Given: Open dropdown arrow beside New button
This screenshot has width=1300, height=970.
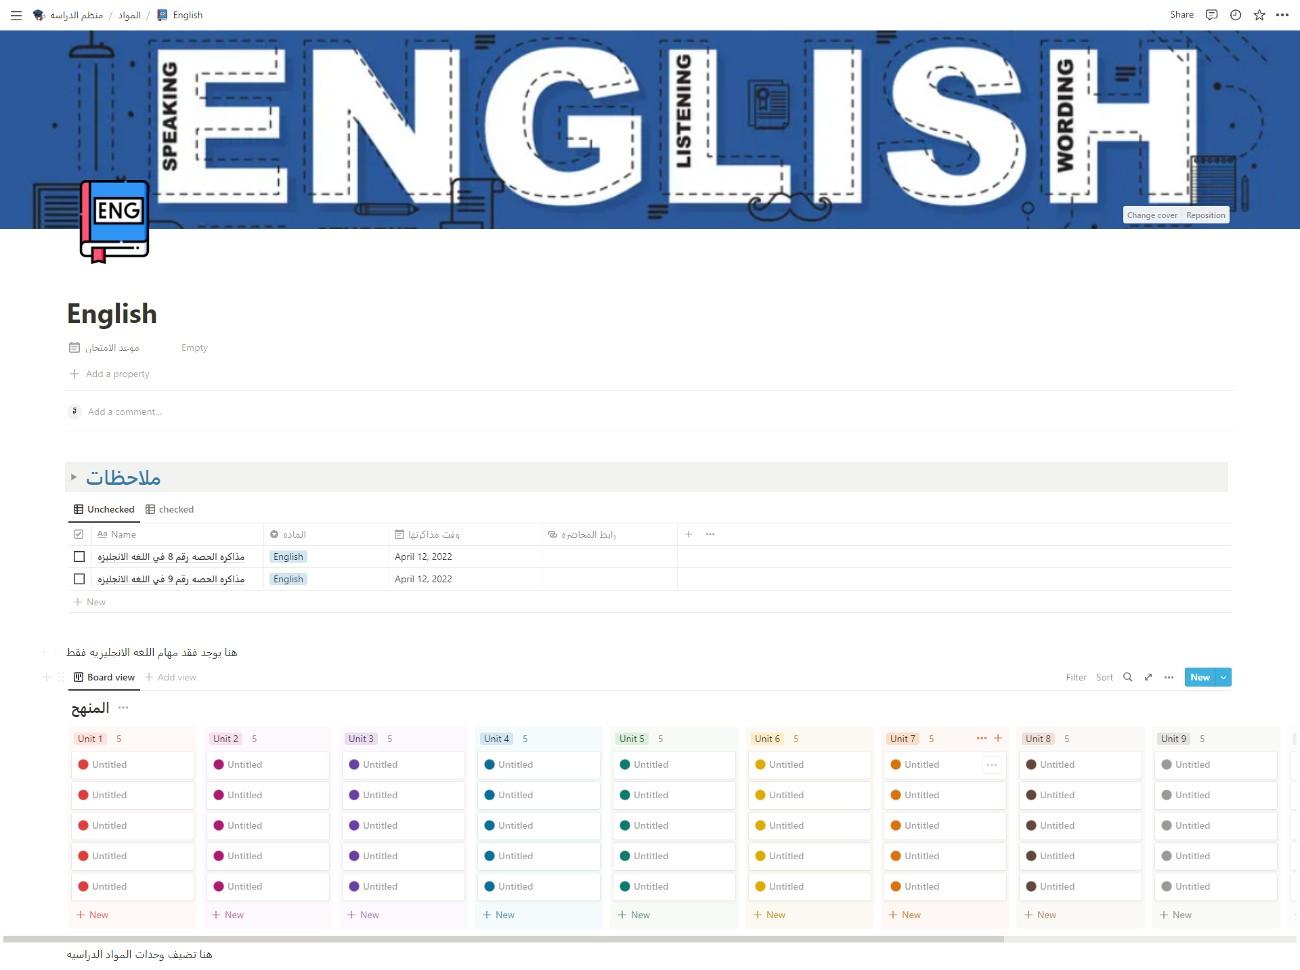Looking at the screenshot, I should [x=1223, y=677].
